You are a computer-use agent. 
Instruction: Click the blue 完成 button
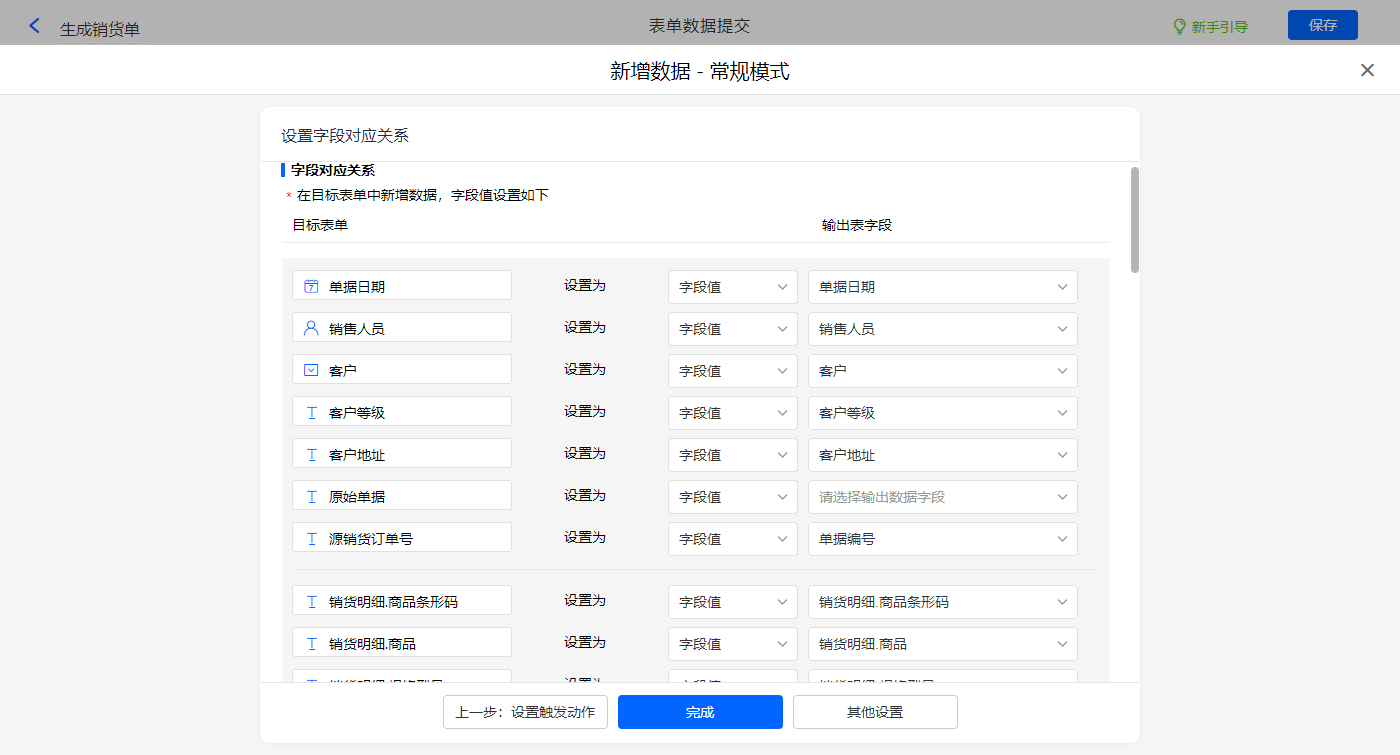pyautogui.click(x=700, y=712)
